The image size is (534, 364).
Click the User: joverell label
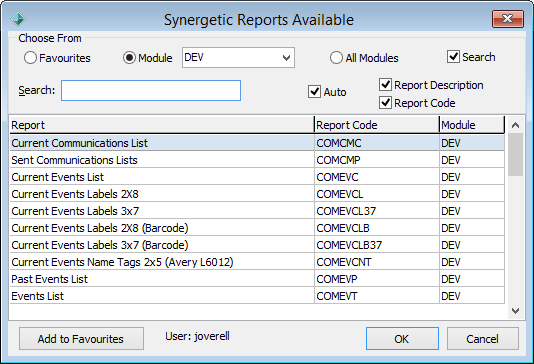pos(198,336)
